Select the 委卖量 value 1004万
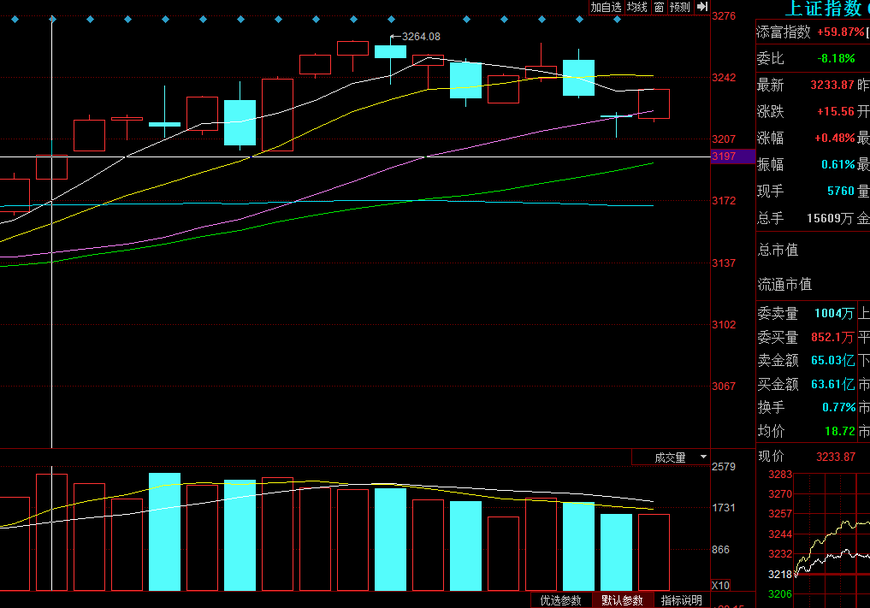 coord(834,313)
